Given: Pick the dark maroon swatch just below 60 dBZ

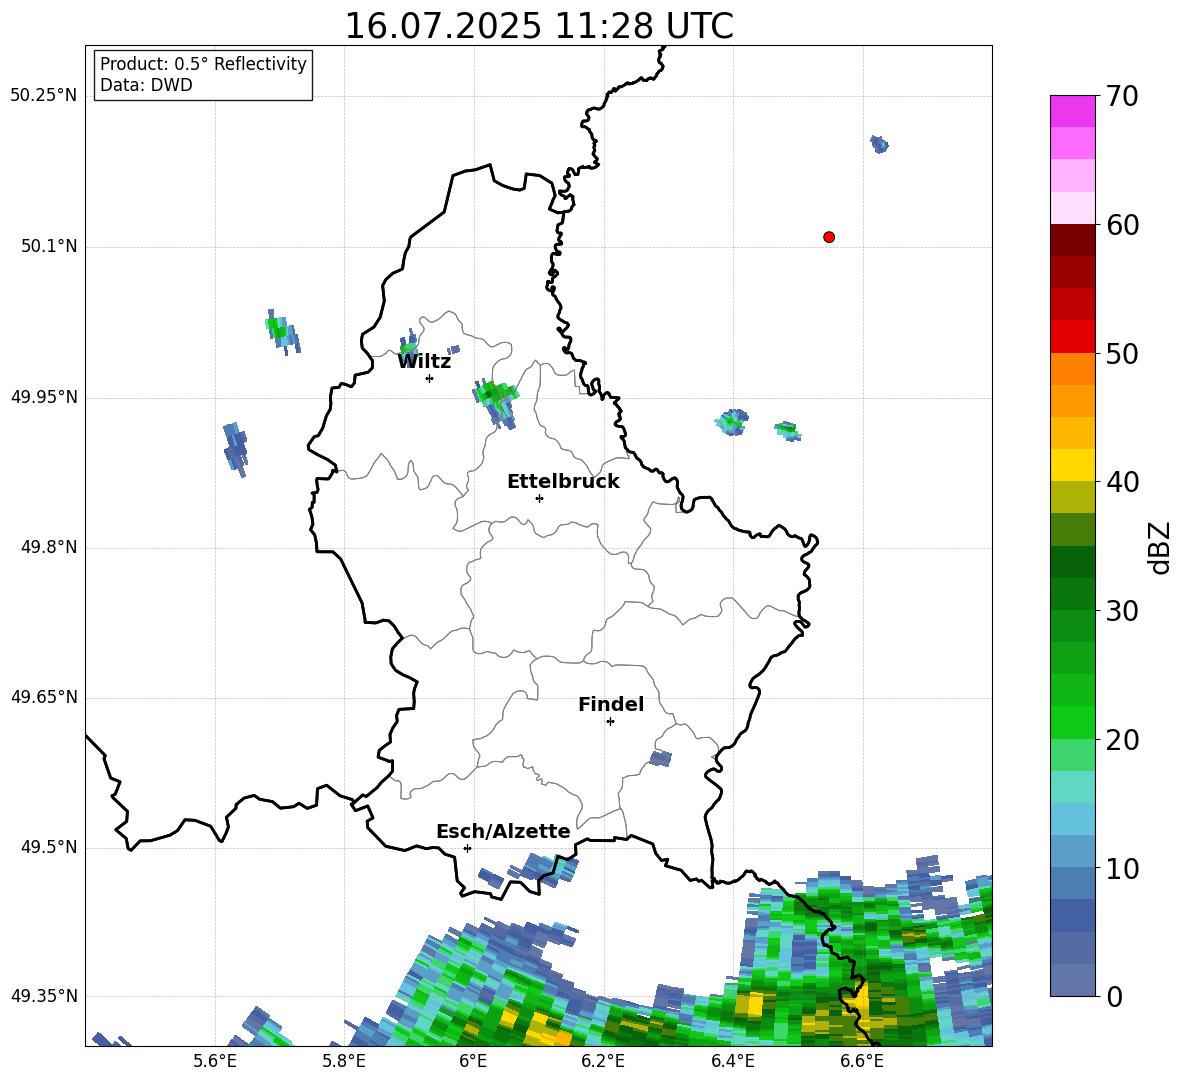Looking at the screenshot, I should (x=1072, y=241).
